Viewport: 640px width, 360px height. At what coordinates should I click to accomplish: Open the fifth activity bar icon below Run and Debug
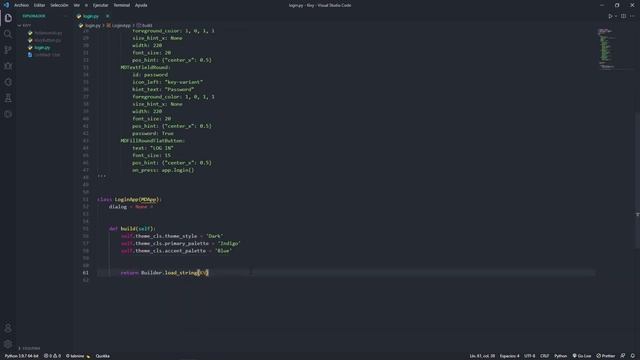8,82
